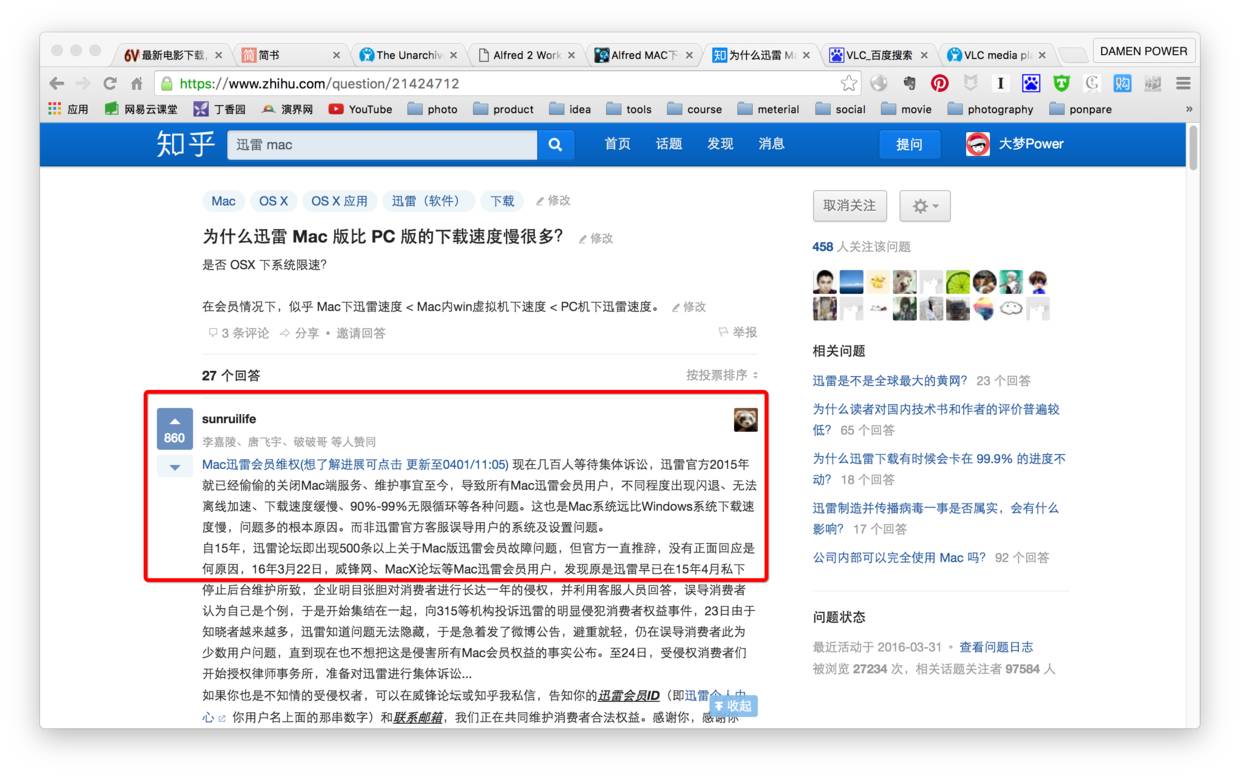Upvote the sunruilife answer
This screenshot has width=1240, height=776.
pos(174,428)
